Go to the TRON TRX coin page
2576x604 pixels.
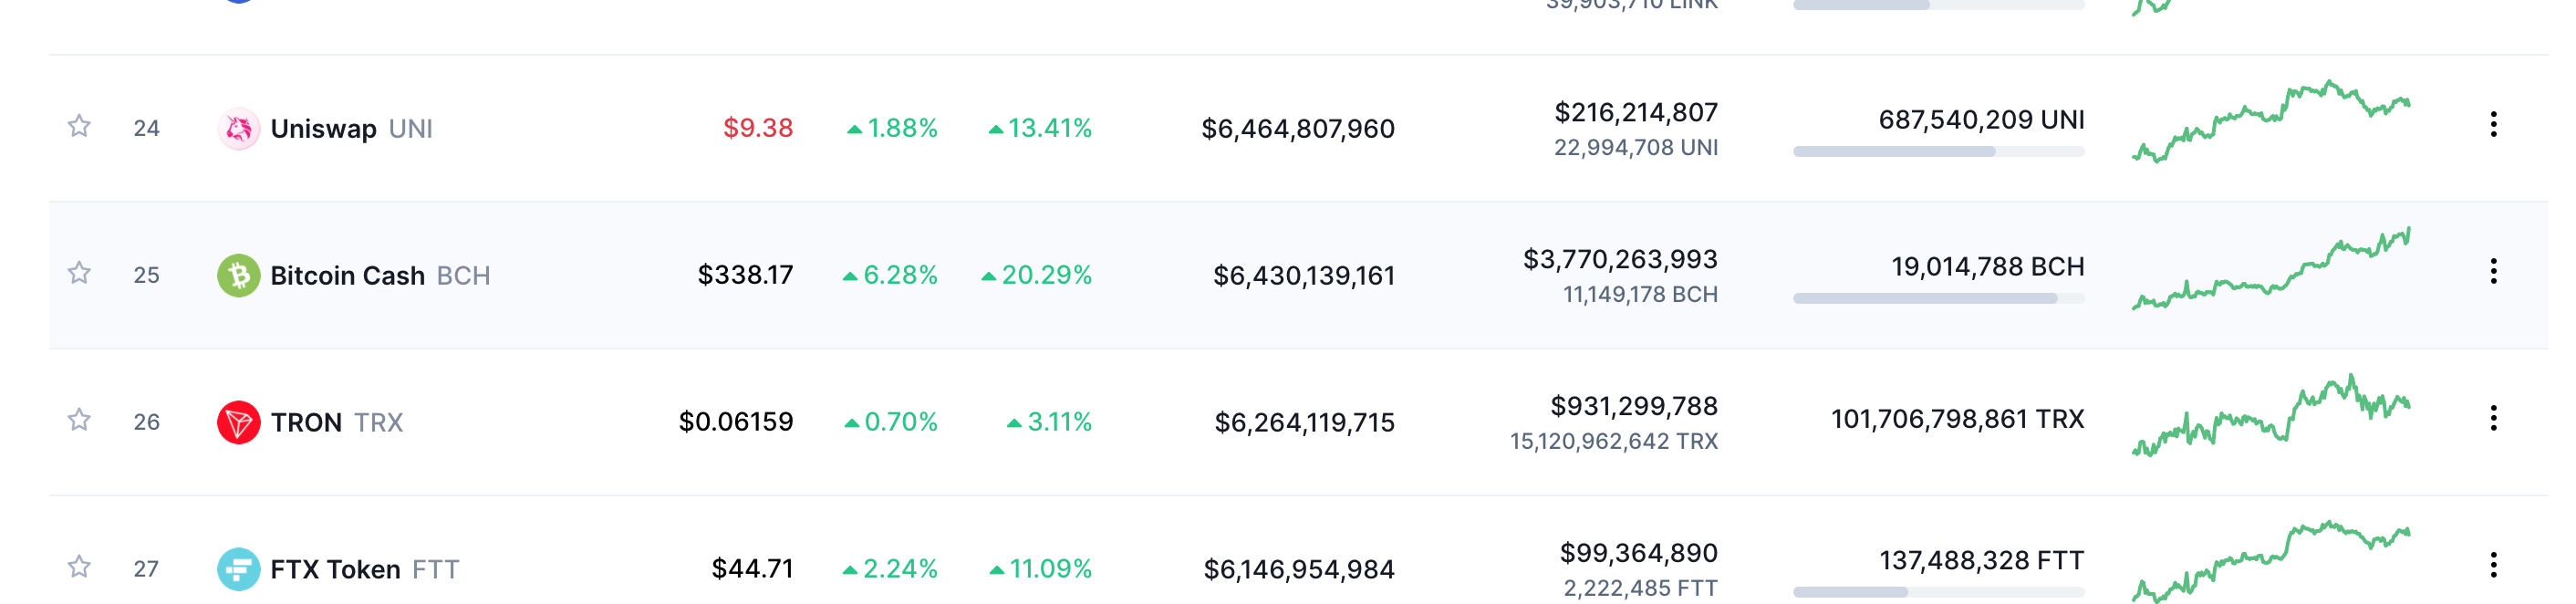[337, 423]
